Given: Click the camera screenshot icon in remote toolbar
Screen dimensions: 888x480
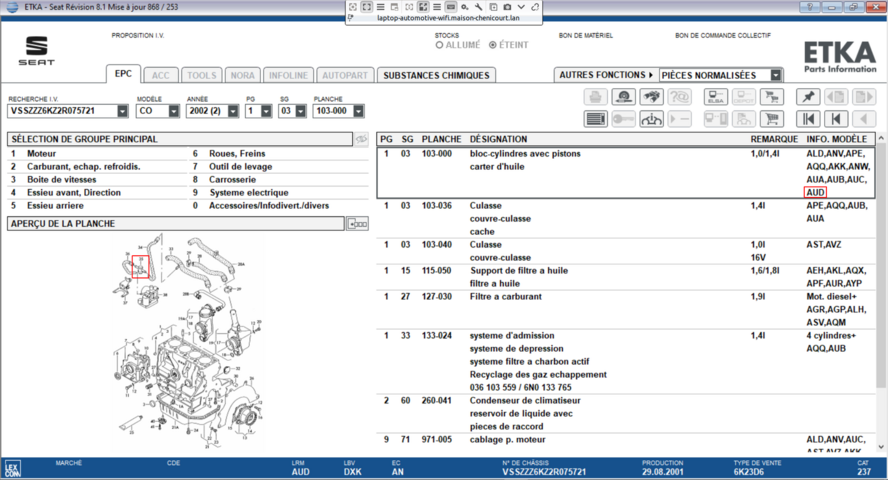Looking at the screenshot, I should pos(507,7).
